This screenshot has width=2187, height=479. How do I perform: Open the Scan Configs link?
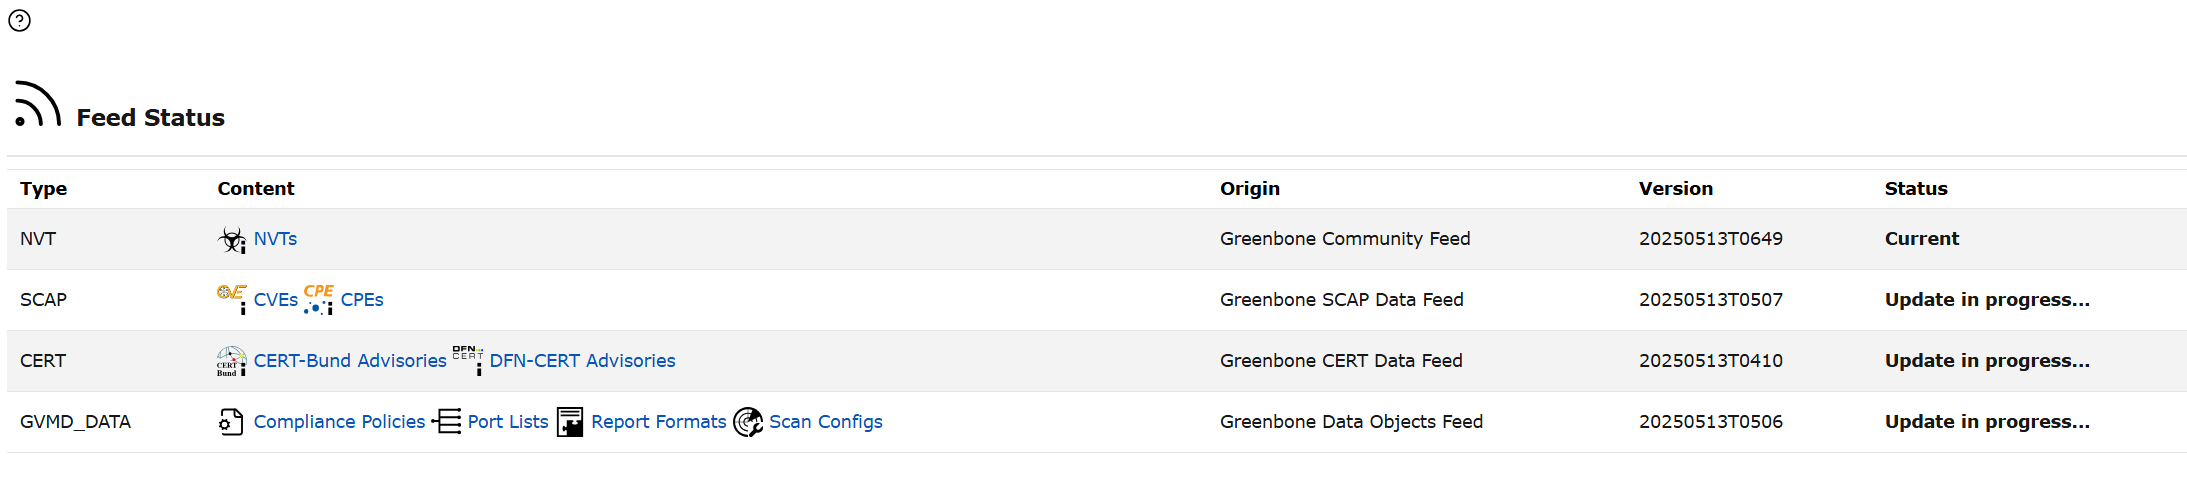tap(826, 422)
